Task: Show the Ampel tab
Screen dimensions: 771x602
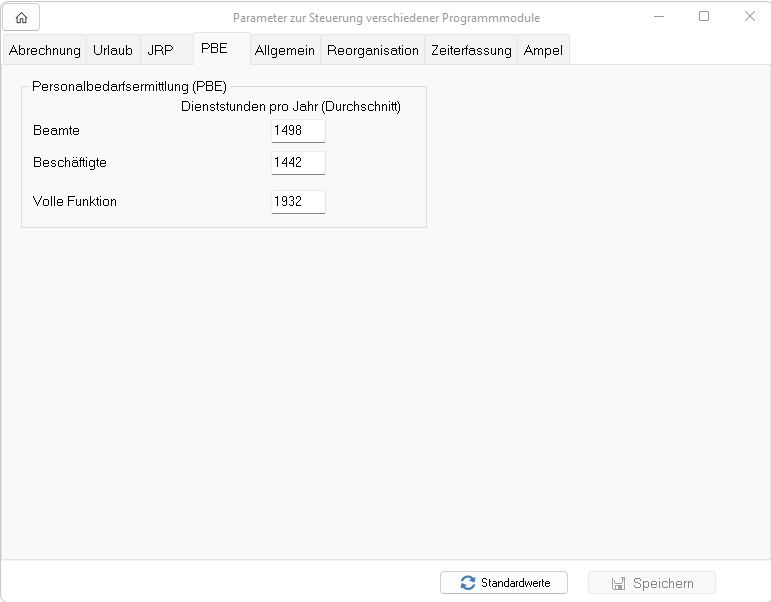Action: coord(543,50)
